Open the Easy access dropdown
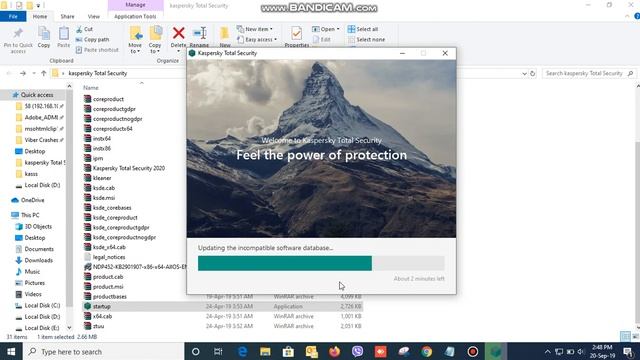 point(257,40)
